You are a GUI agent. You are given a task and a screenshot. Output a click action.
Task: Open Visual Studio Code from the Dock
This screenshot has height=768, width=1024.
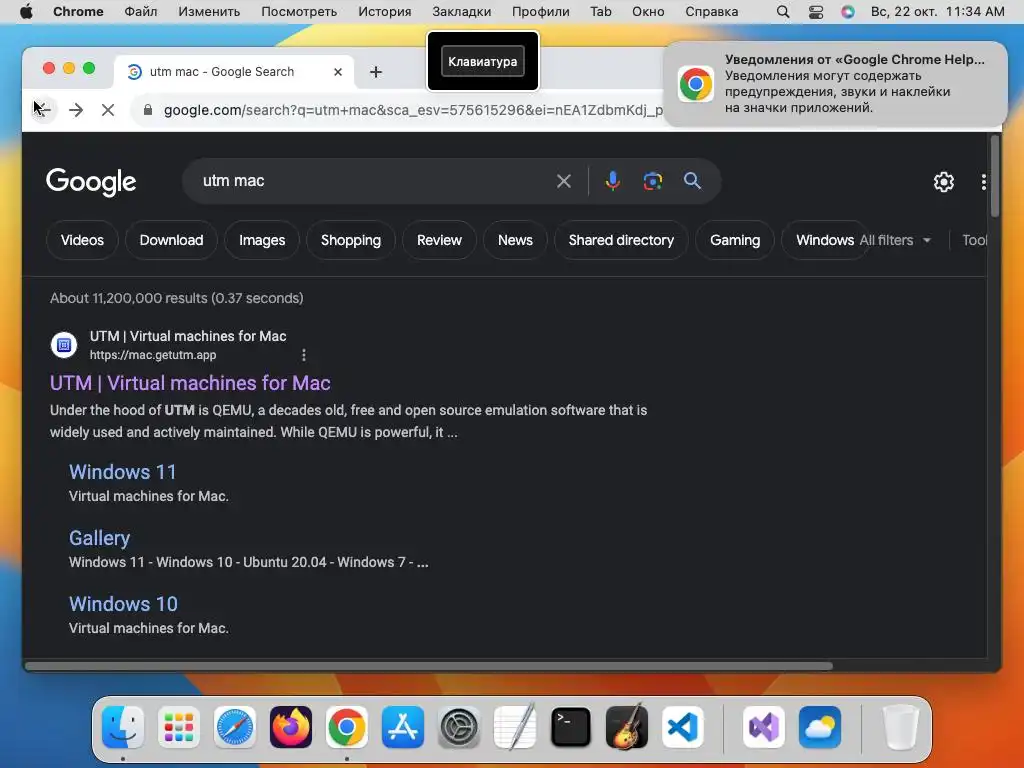coord(682,727)
